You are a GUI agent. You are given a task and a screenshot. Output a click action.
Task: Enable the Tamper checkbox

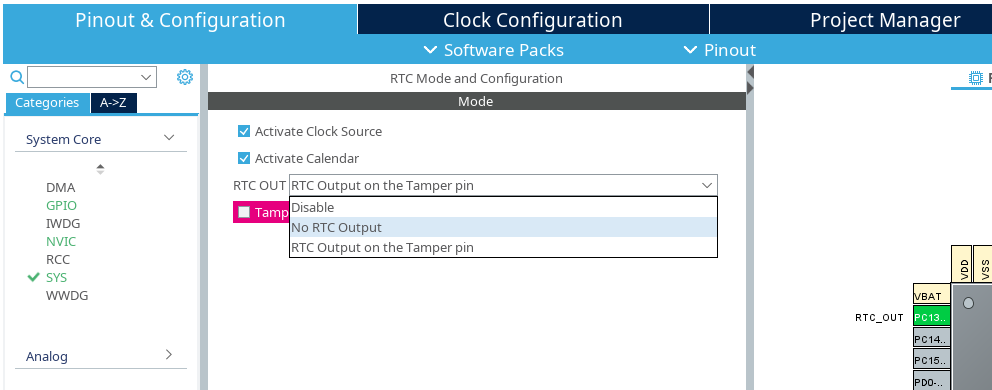[x=244, y=212]
